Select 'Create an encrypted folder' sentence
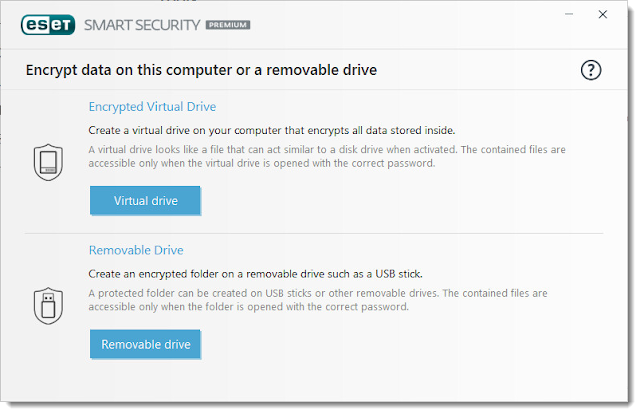The height and width of the screenshot is (414, 640). [255, 274]
